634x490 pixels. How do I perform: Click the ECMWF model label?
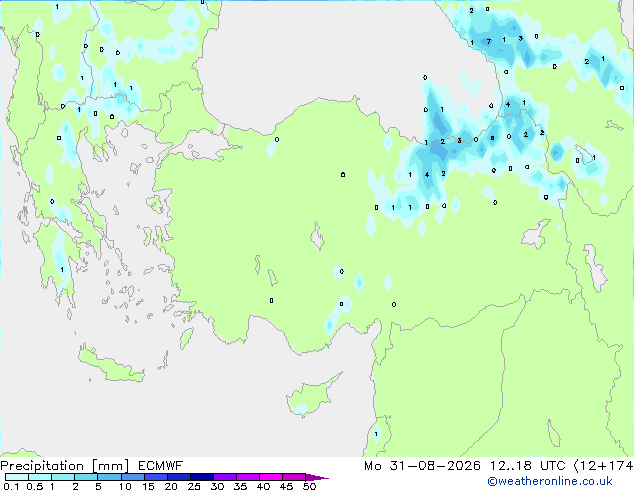(161, 466)
